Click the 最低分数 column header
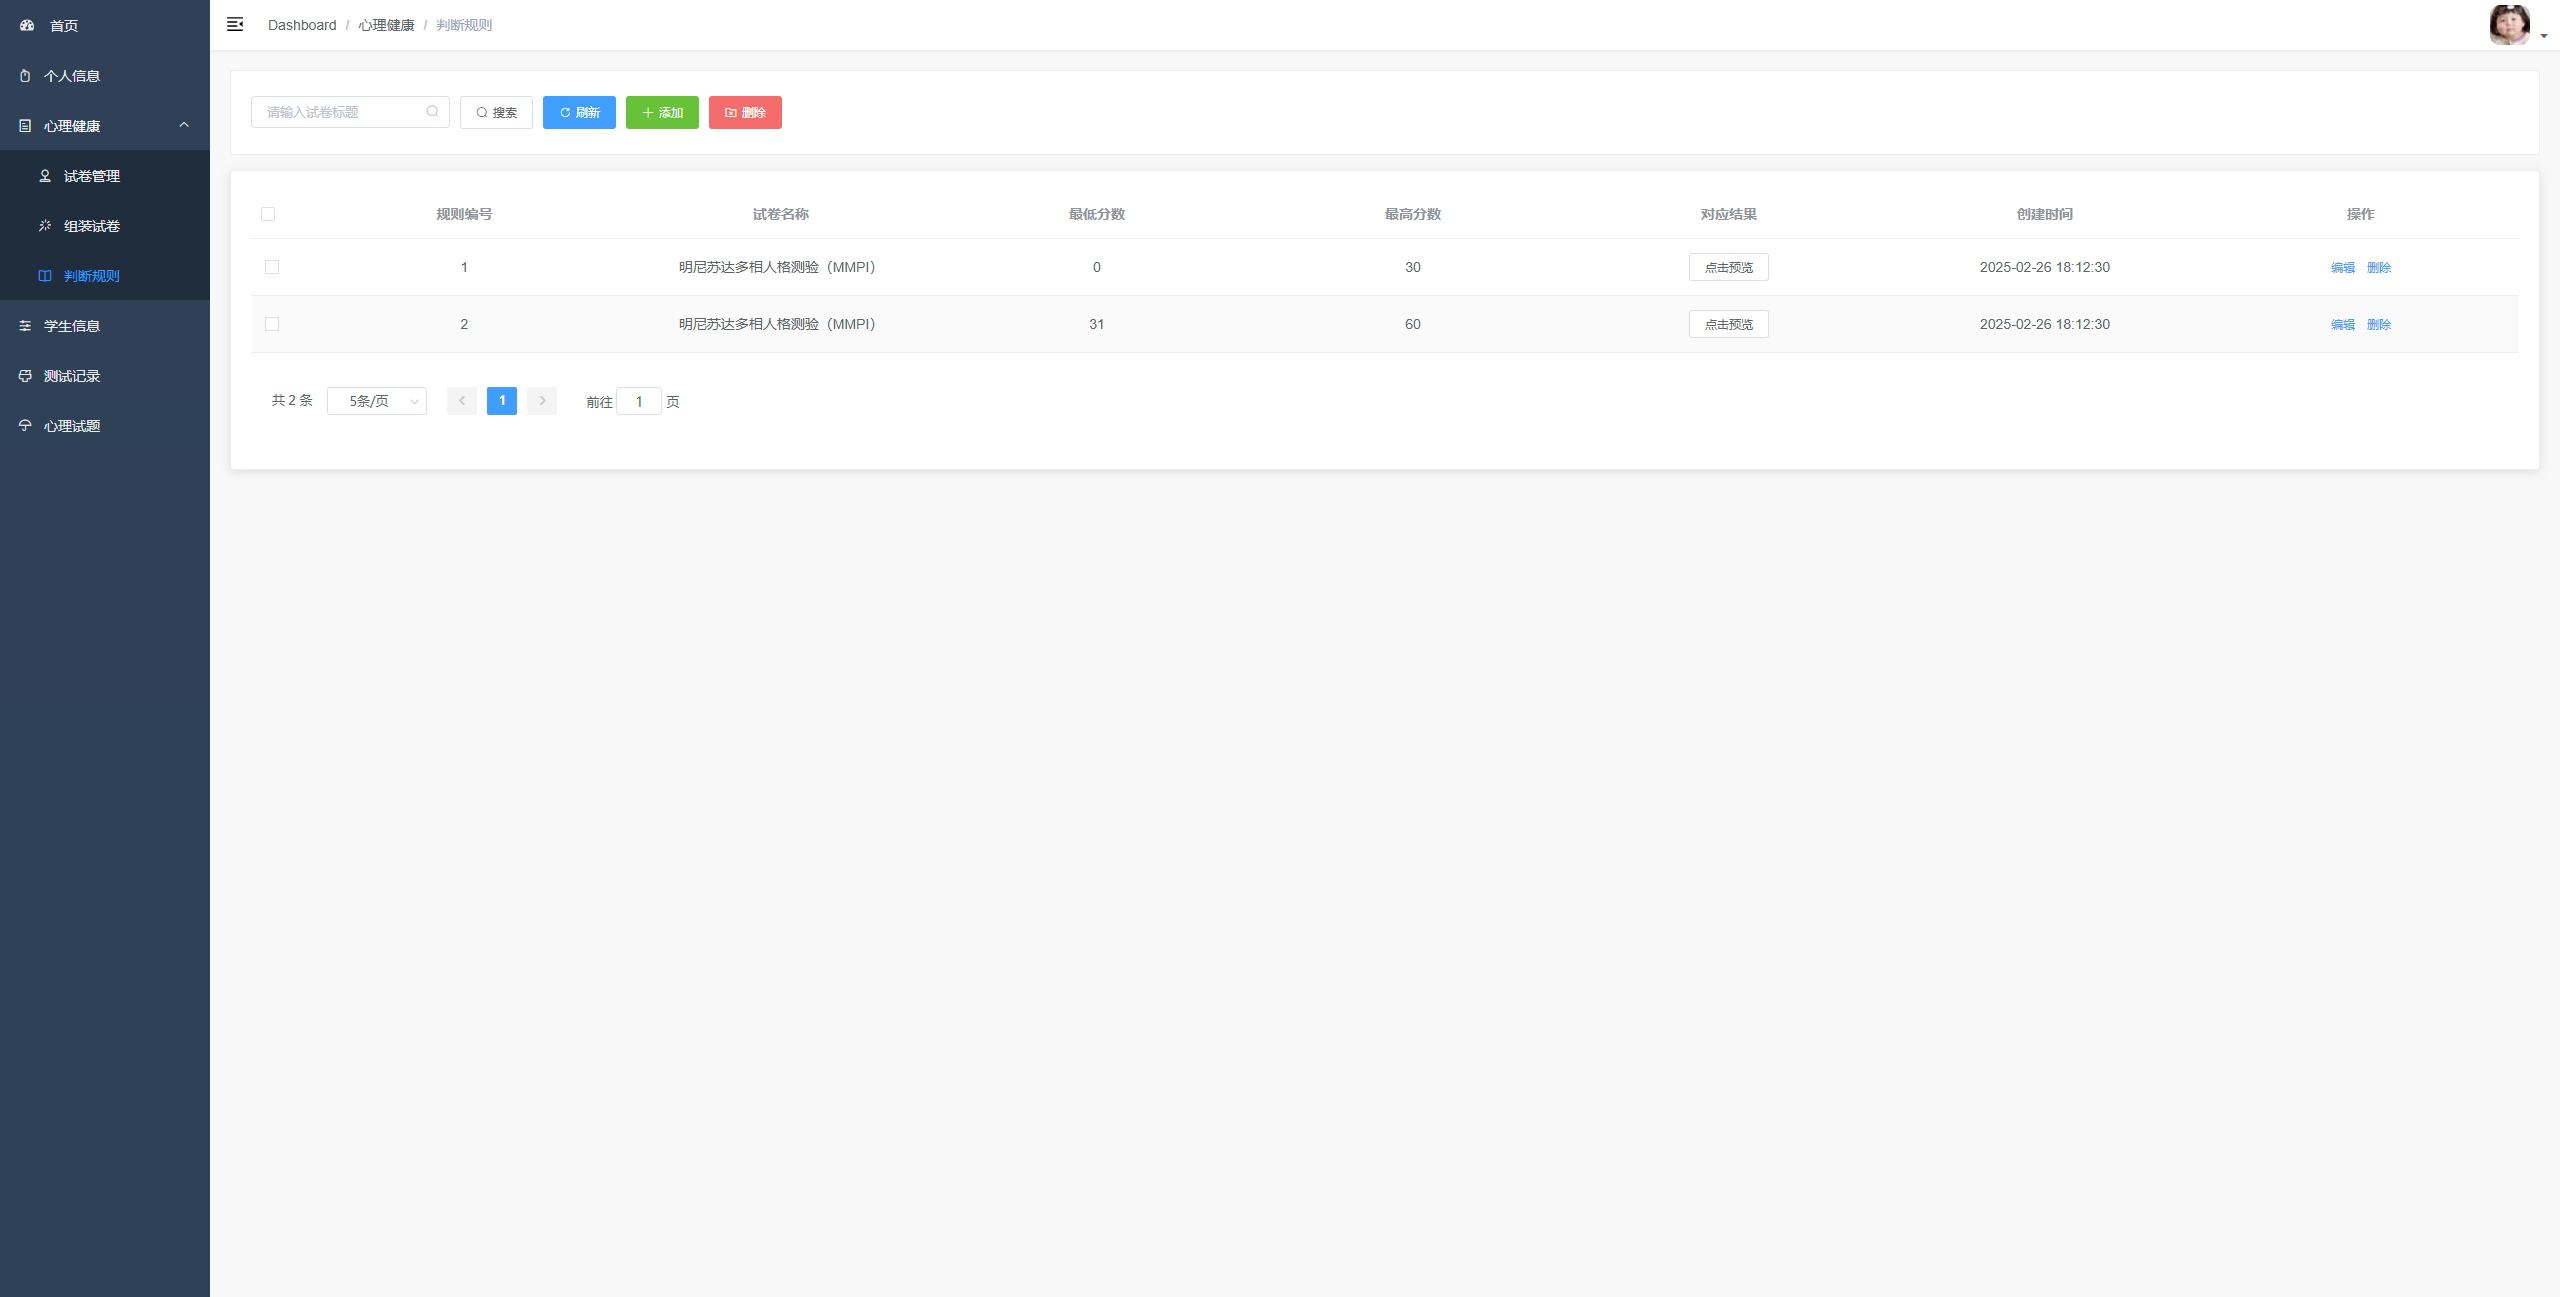Screen dimensions: 2560x1297 click(x=1096, y=214)
